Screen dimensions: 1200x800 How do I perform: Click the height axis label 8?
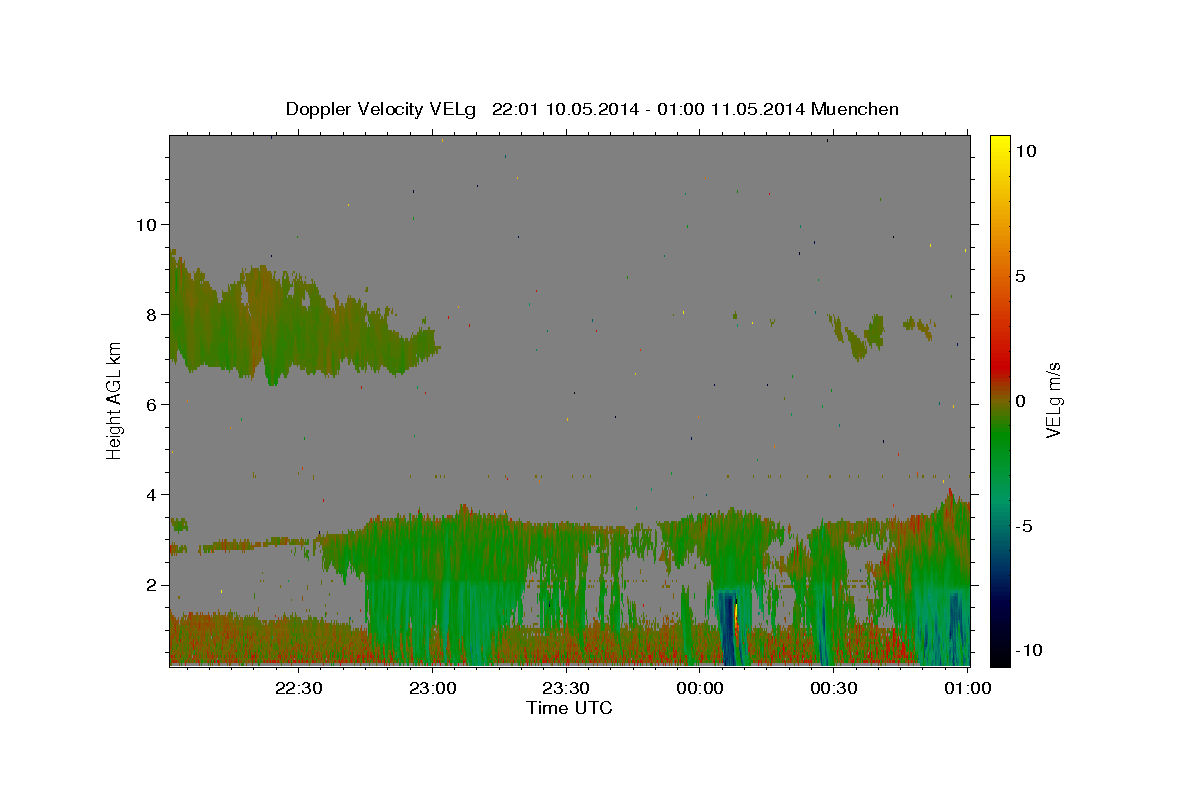(x=153, y=314)
